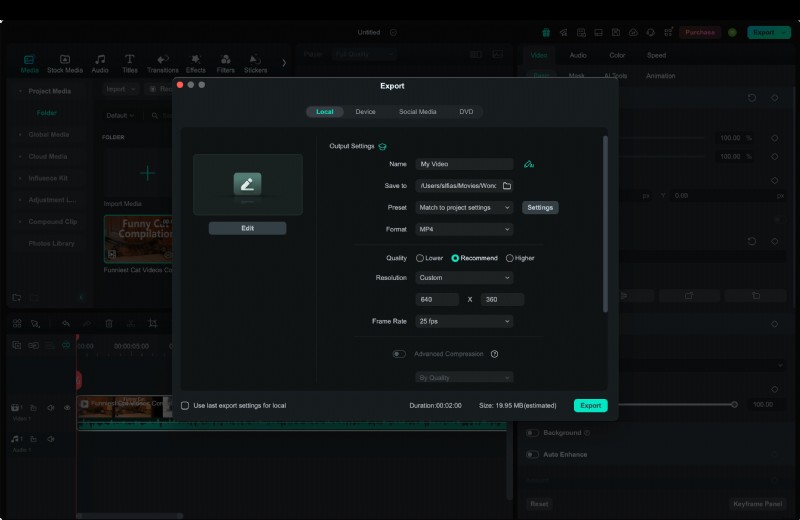800x520 pixels.
Task: Open the By Quality dropdown
Action: click(x=464, y=378)
